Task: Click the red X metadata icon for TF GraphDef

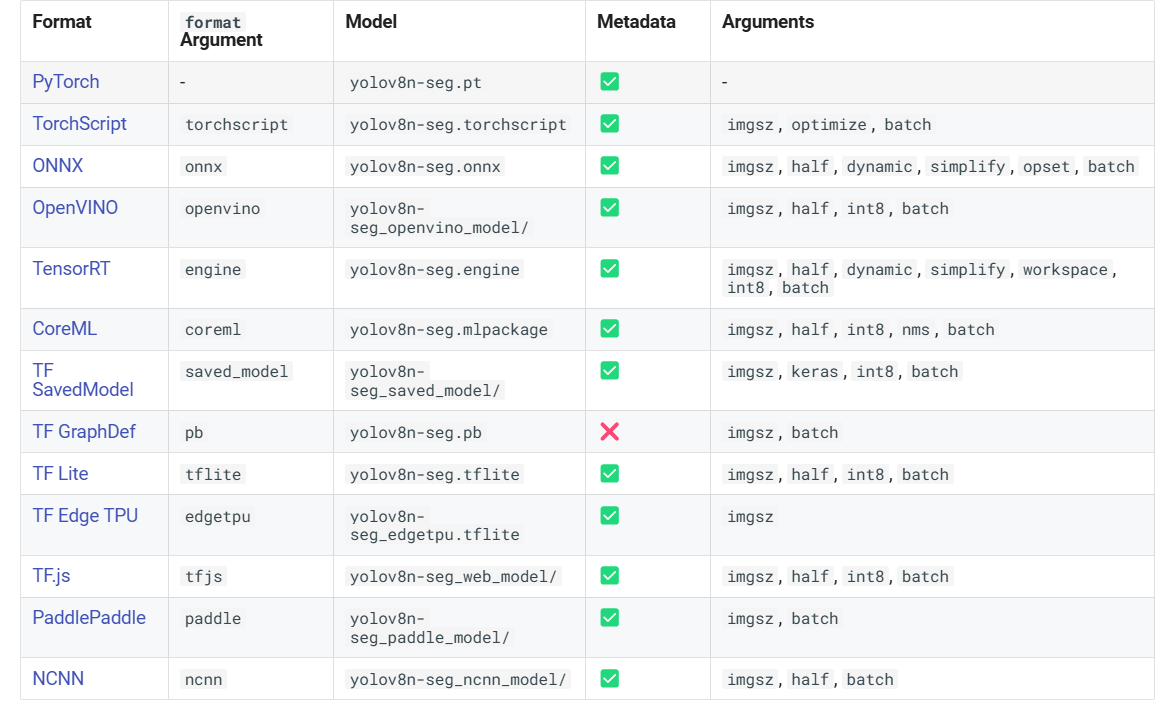Action: (610, 432)
